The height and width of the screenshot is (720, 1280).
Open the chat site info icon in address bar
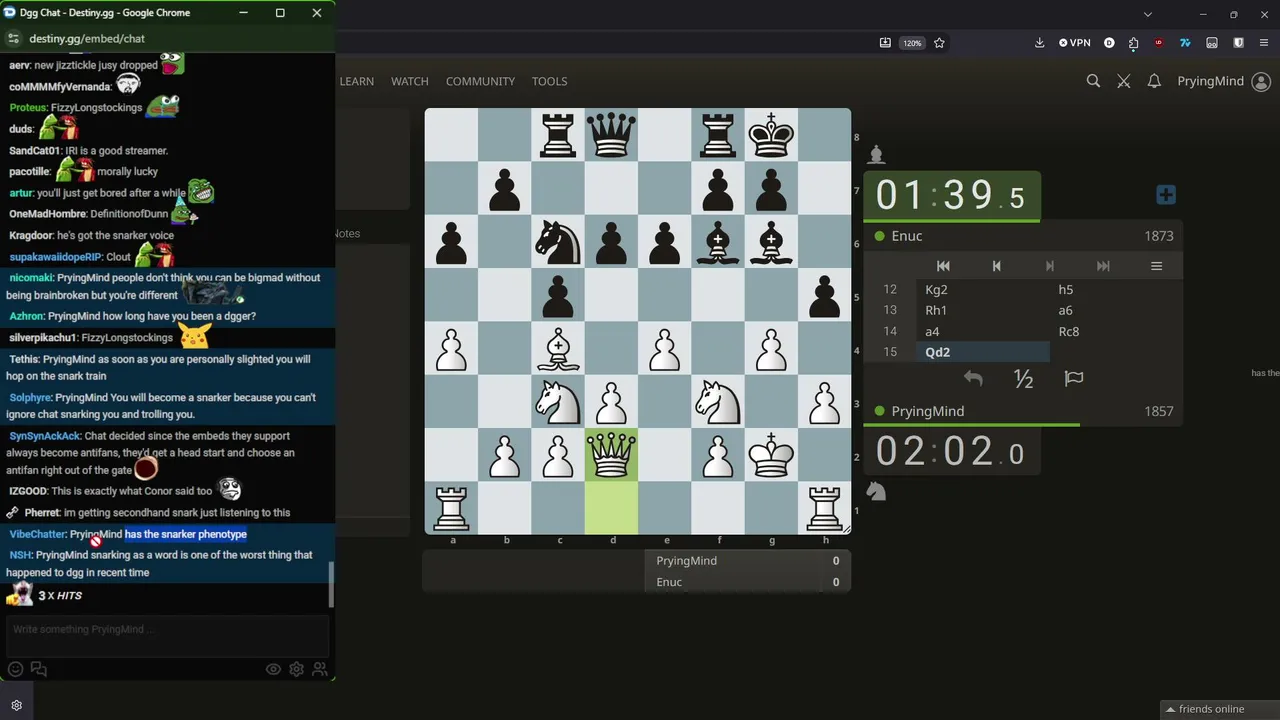pos(13,38)
